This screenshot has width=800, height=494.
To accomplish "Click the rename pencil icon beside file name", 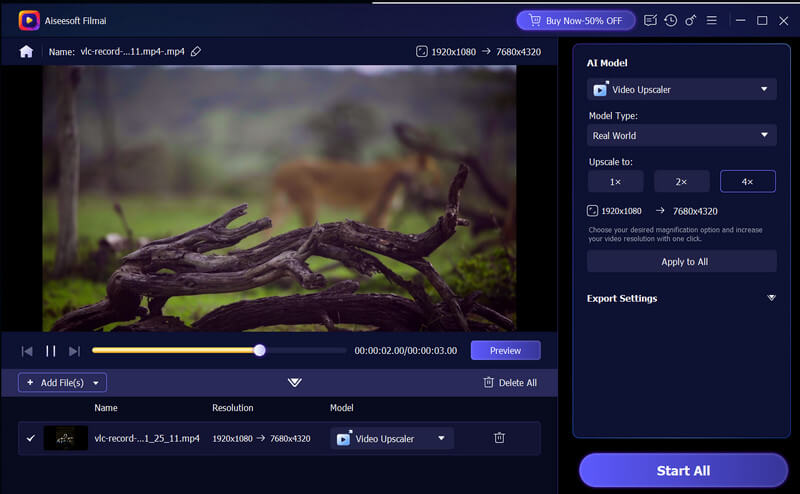I will coord(196,51).
